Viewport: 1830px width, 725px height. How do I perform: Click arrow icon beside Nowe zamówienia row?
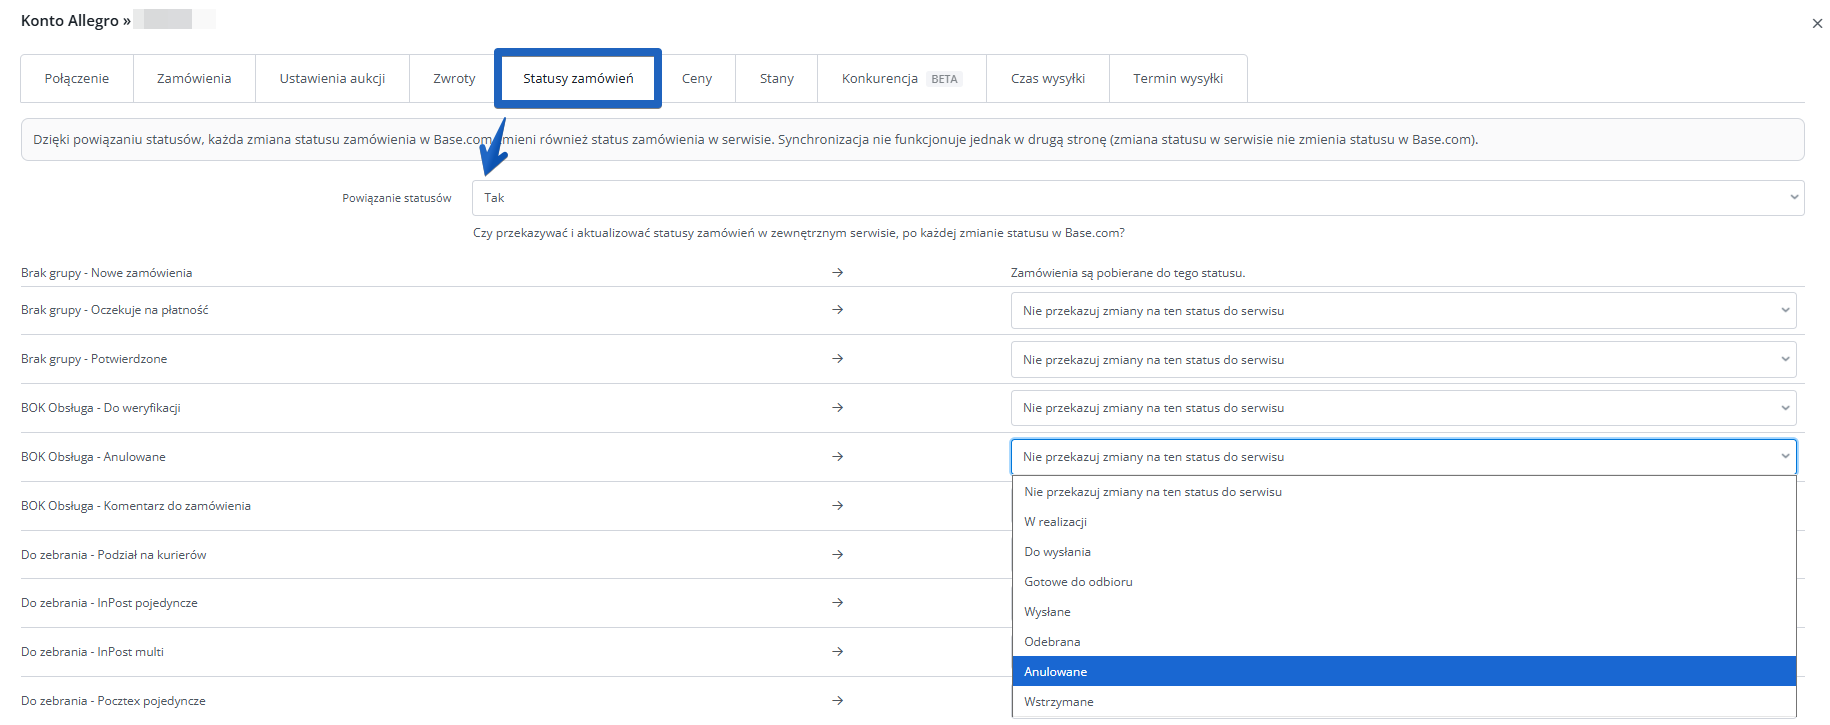(x=838, y=273)
